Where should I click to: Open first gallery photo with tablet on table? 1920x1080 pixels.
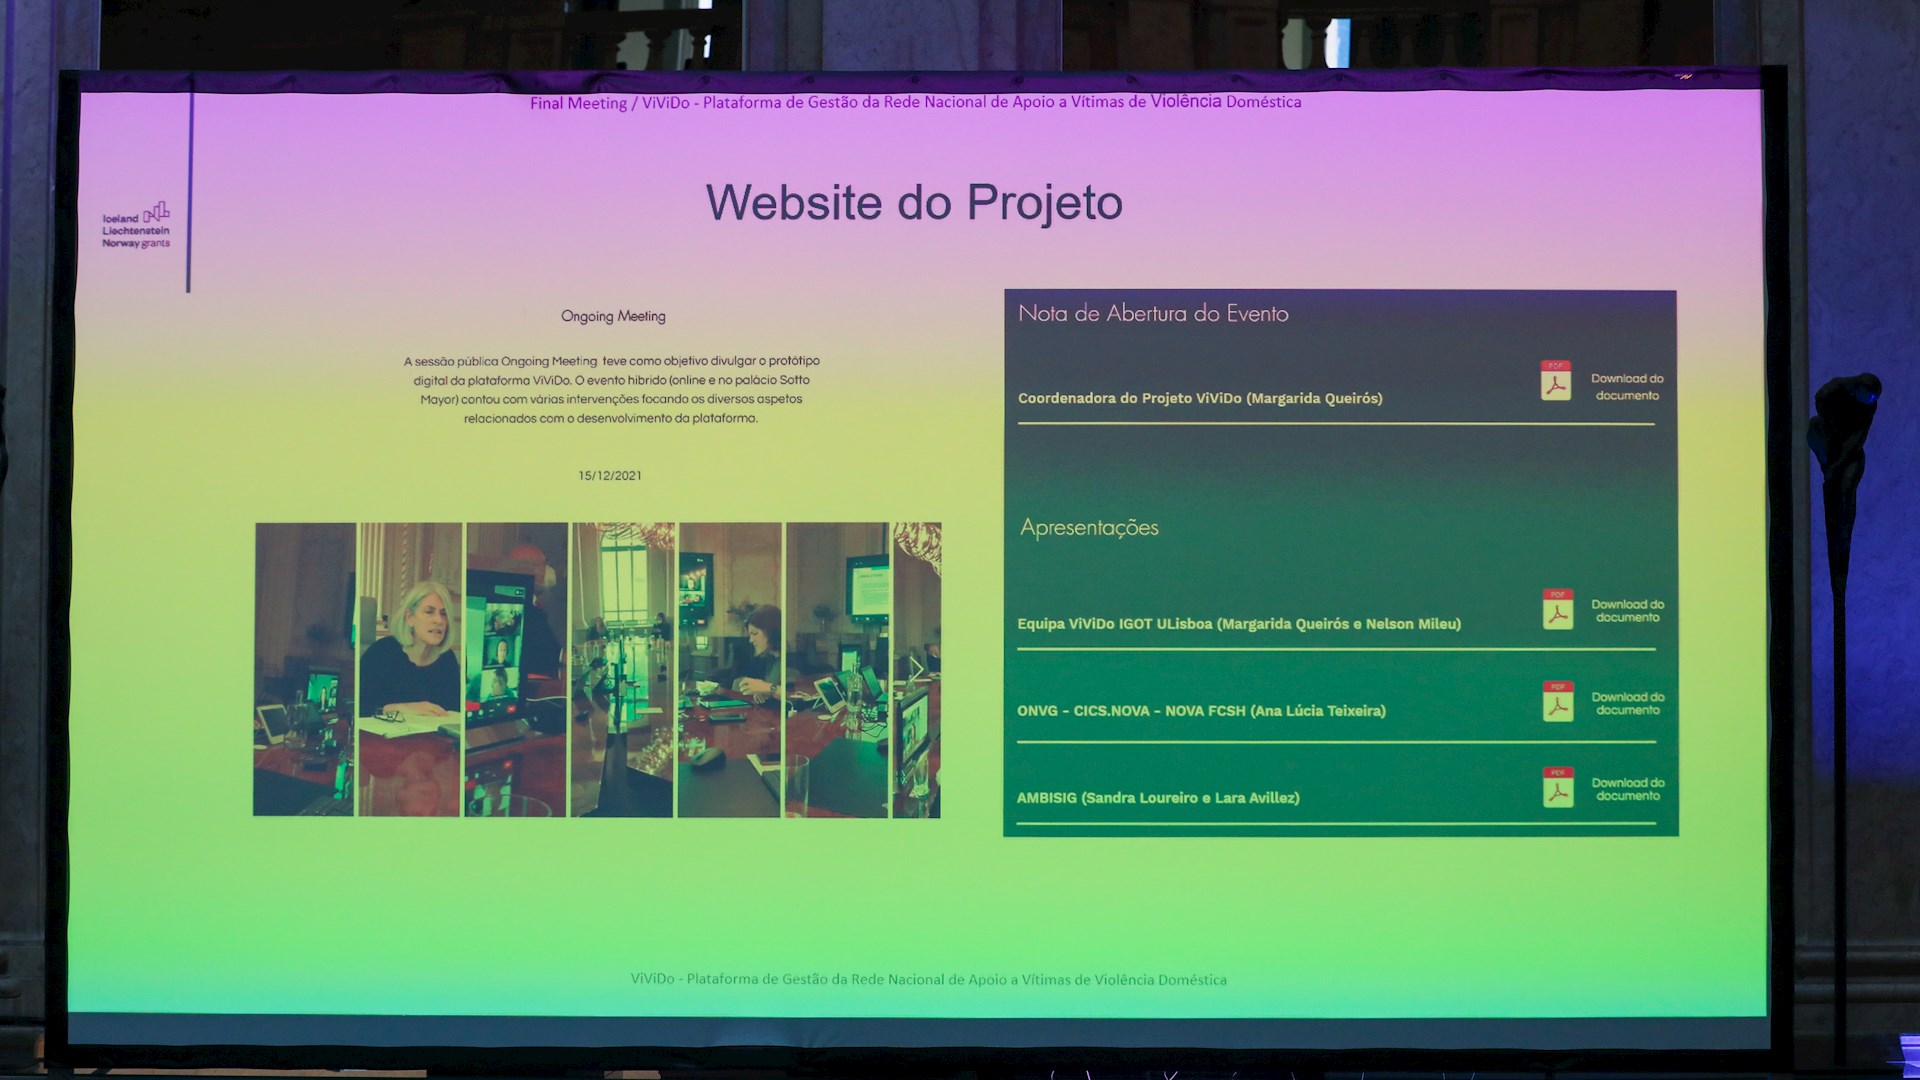[304, 669]
